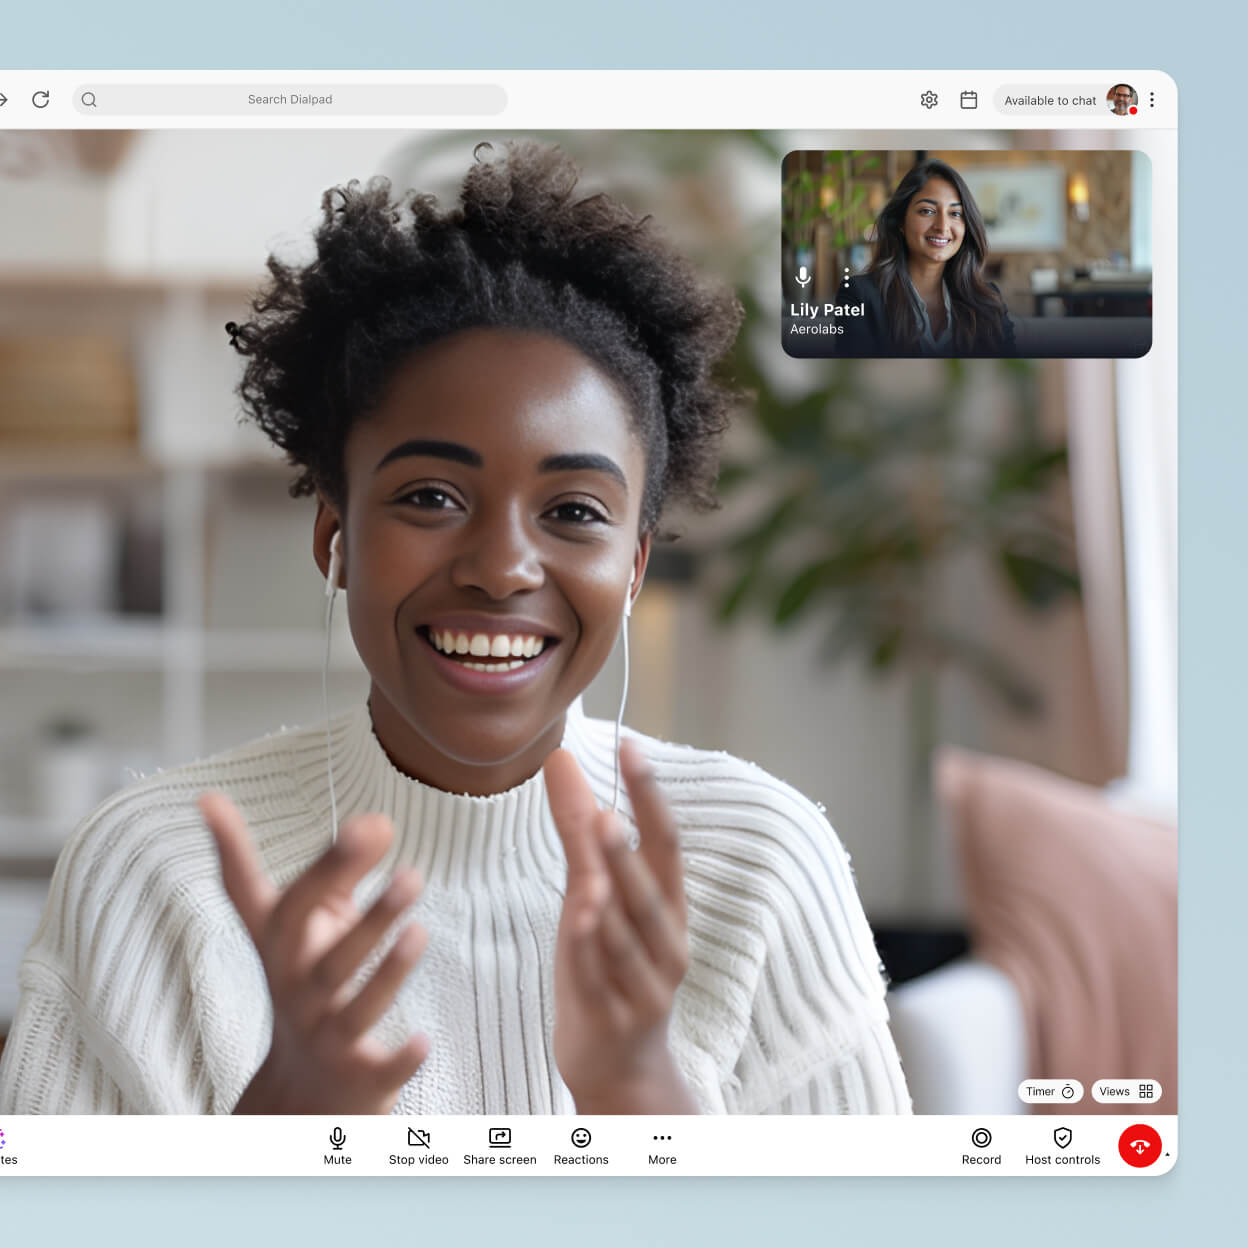Click Lily Patel's name label

click(x=827, y=310)
